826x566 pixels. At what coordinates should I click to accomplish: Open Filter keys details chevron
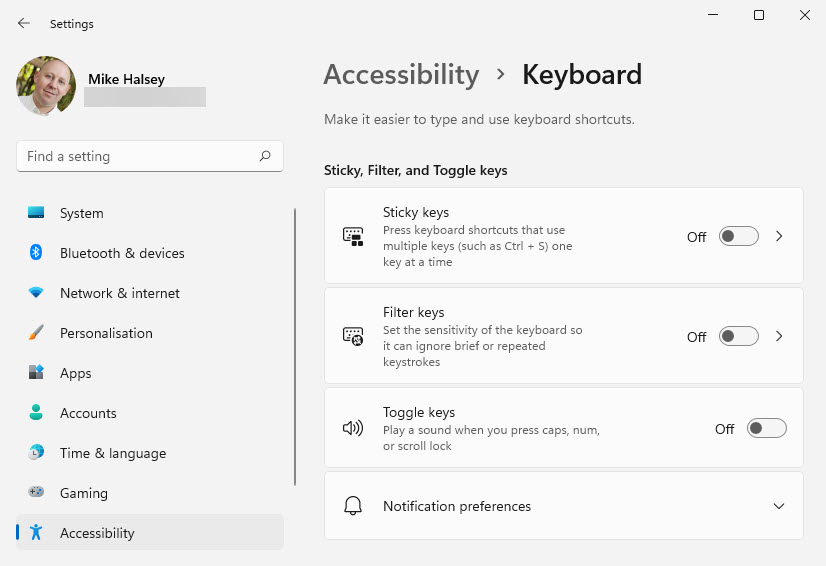coord(780,337)
